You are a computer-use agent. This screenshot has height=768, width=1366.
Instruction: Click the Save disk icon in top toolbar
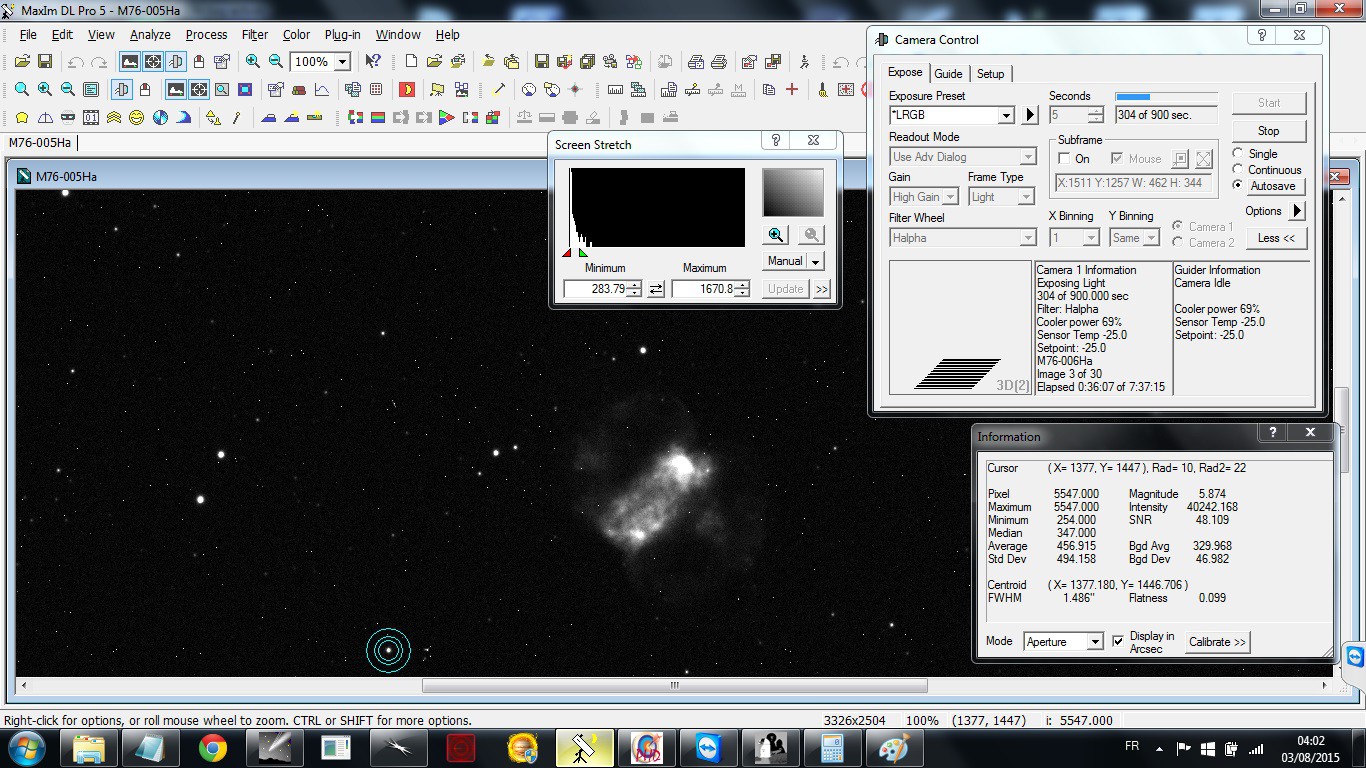pyautogui.click(x=45, y=62)
